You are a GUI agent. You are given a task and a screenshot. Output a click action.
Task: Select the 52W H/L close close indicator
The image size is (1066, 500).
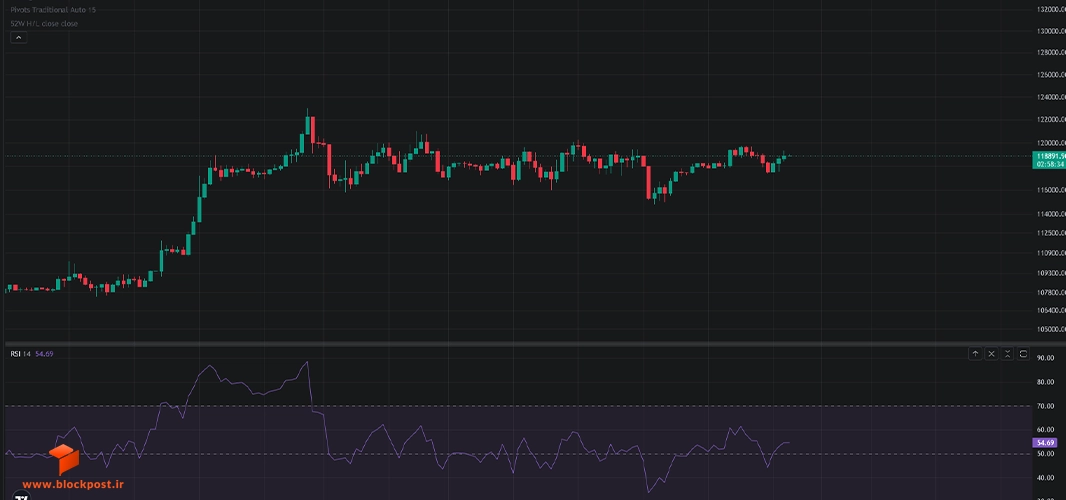tap(44, 24)
